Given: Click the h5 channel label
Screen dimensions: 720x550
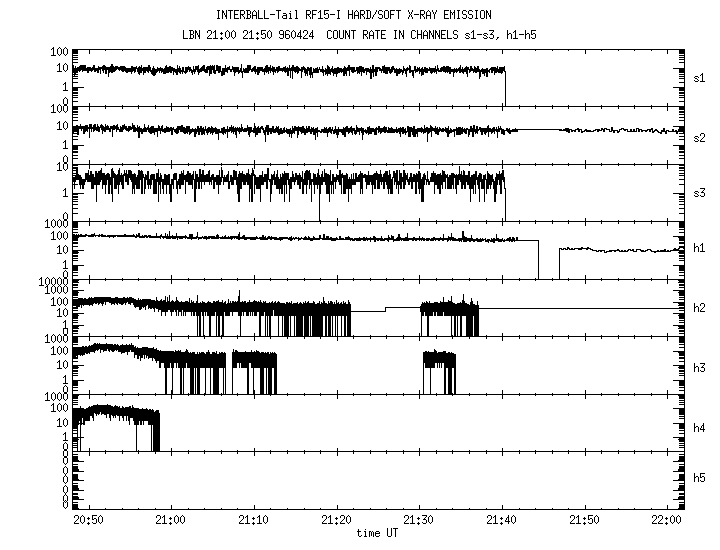Looking at the screenshot, I should (699, 481).
